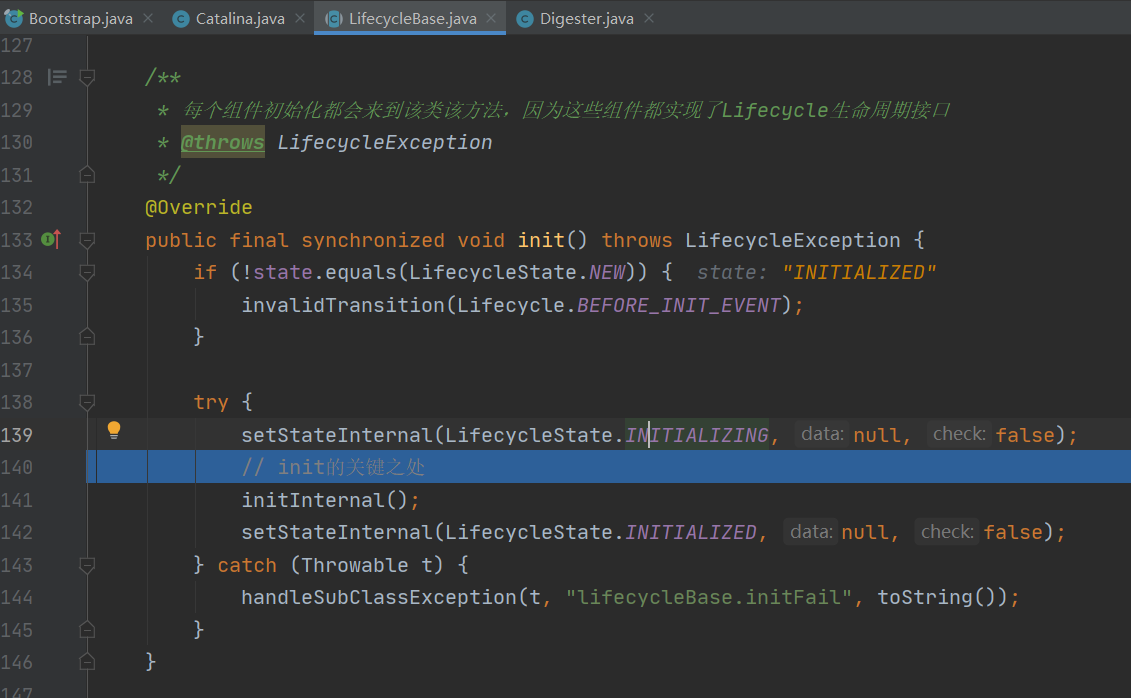Click the INITIALIZING constant on line 139
1131x698 pixels.
coord(697,435)
